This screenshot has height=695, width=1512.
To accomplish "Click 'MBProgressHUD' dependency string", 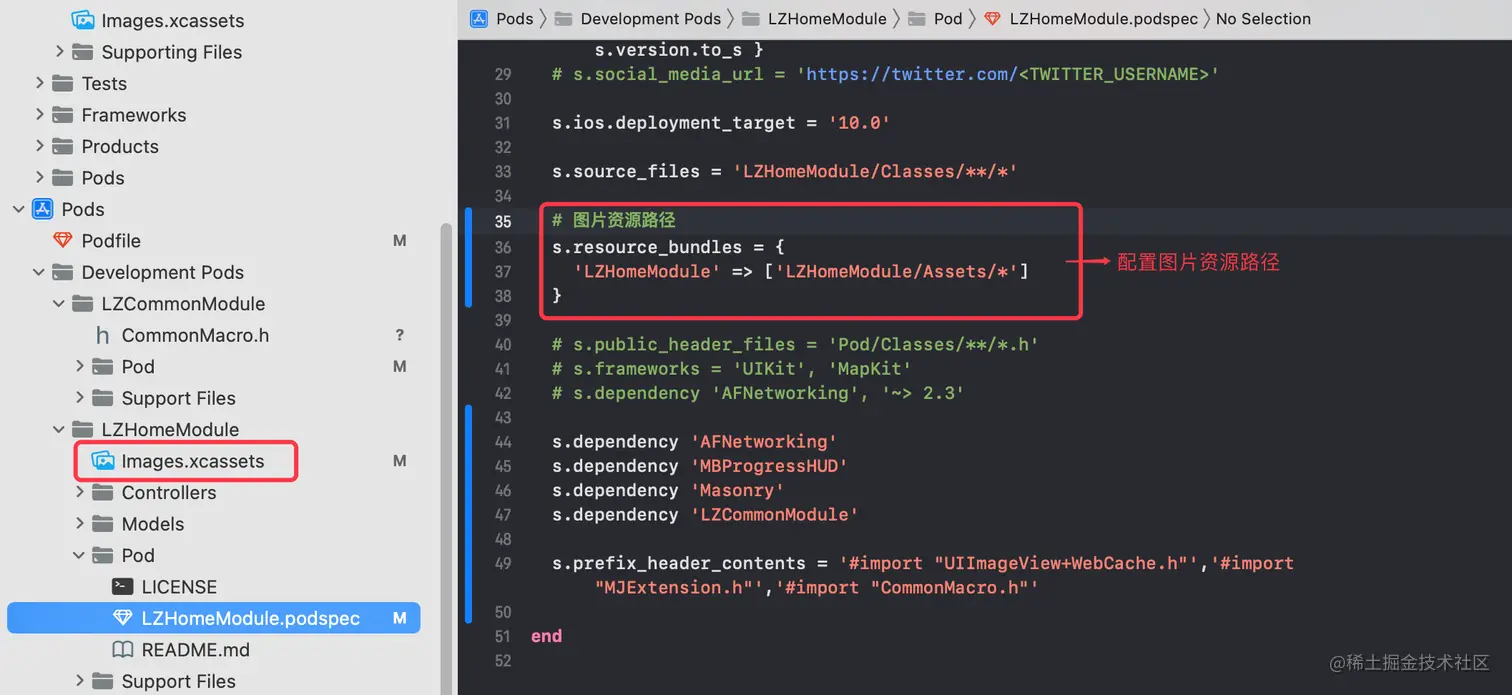I will tap(769, 466).
